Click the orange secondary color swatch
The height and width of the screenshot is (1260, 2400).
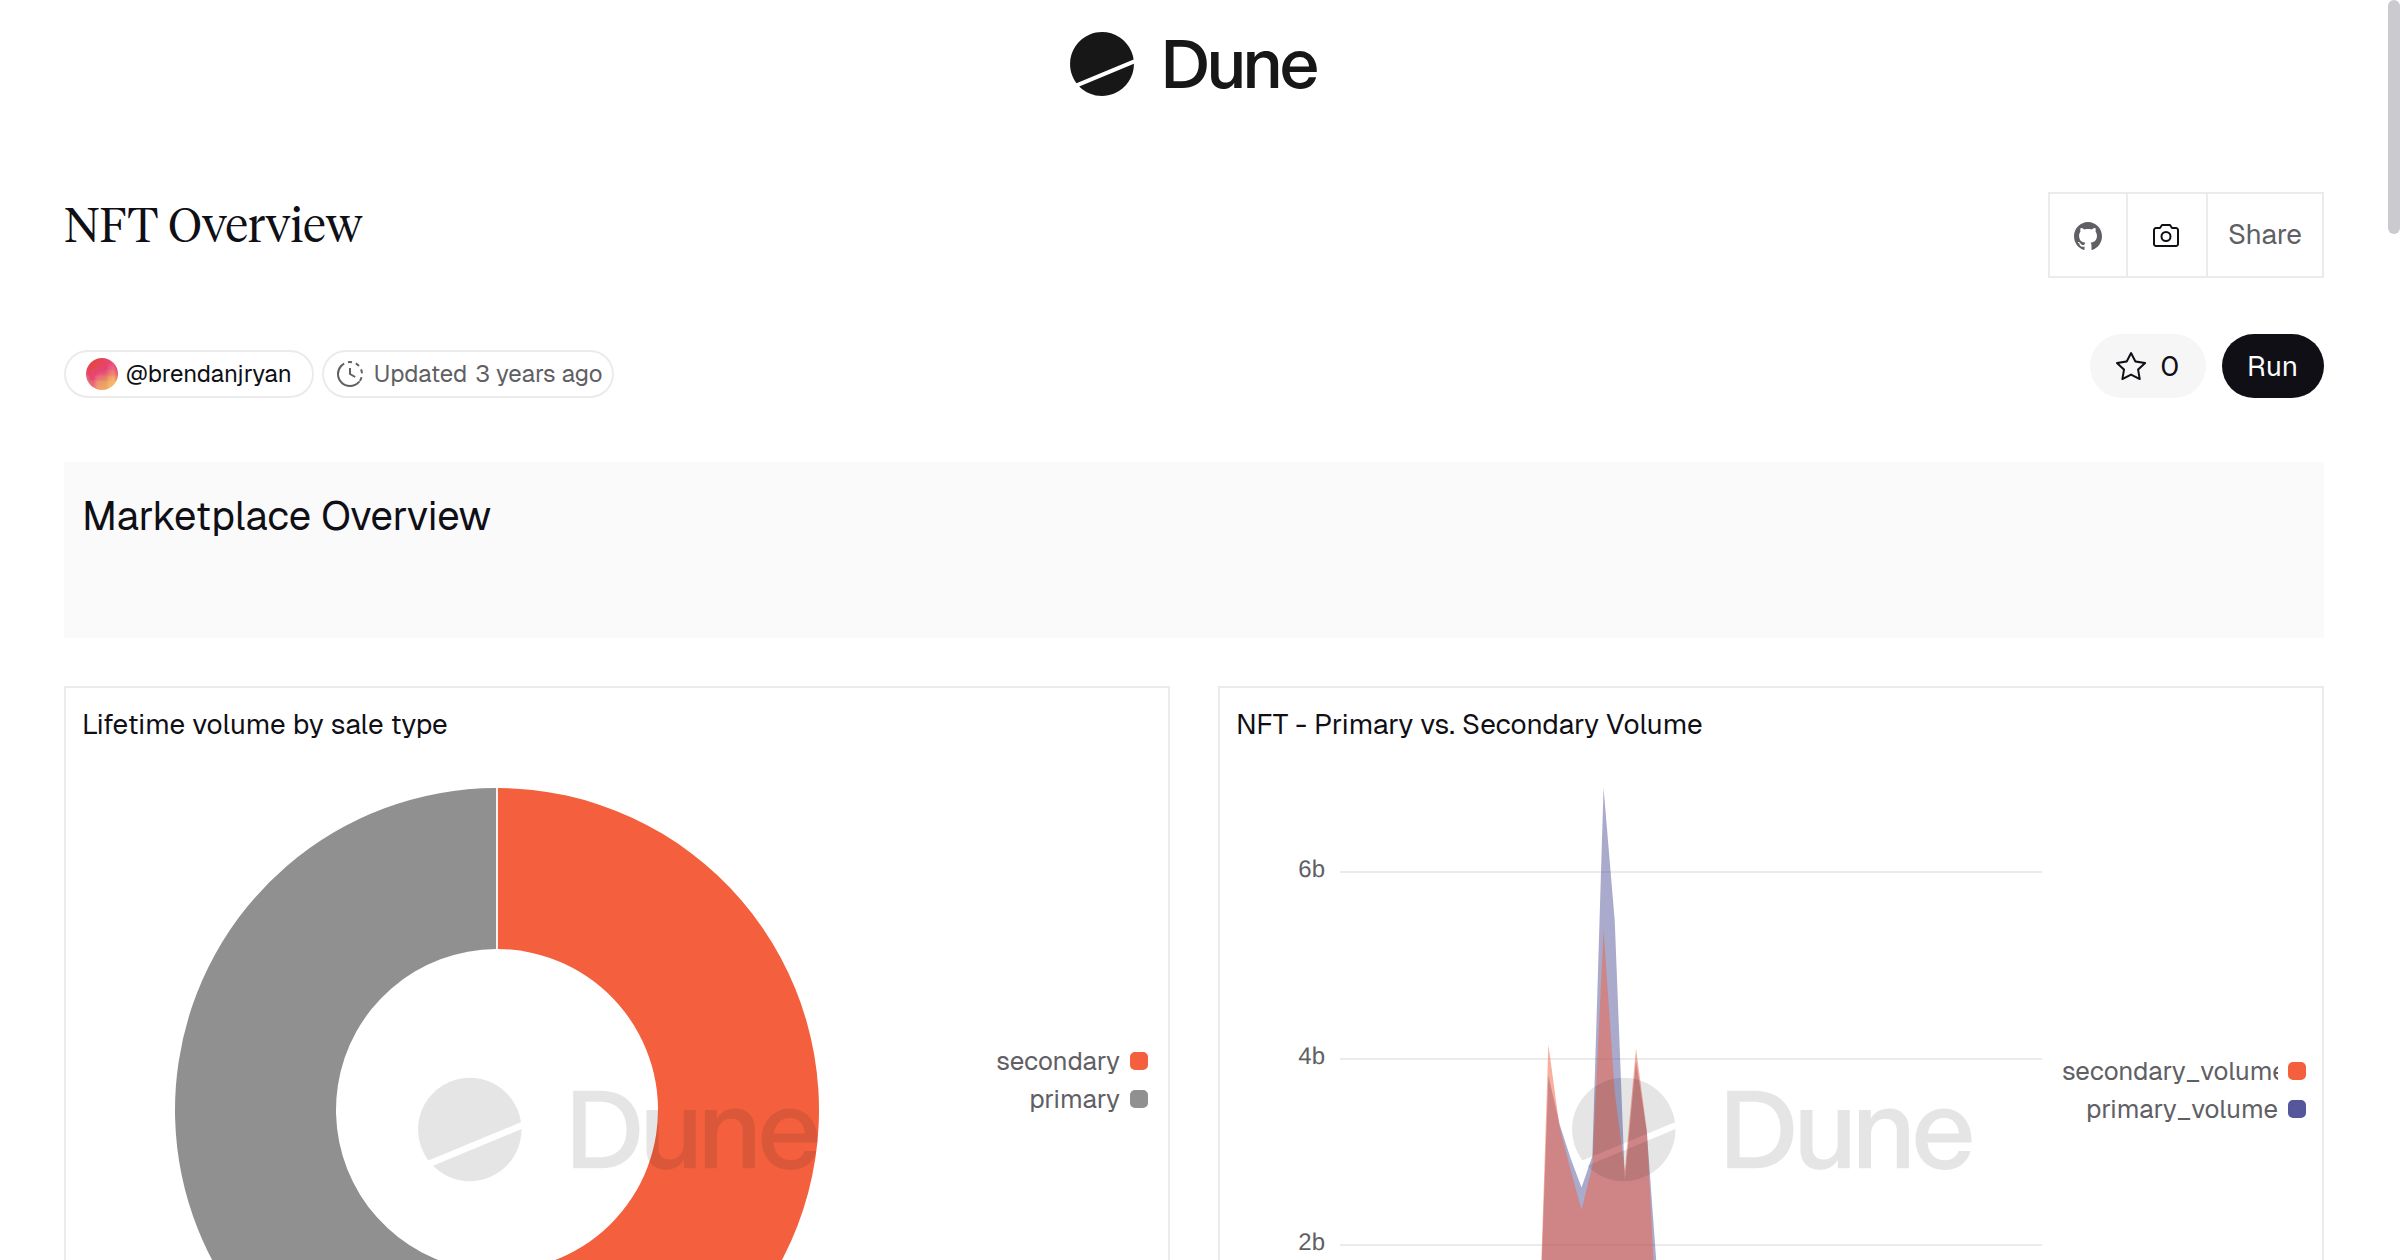click(x=1139, y=1061)
